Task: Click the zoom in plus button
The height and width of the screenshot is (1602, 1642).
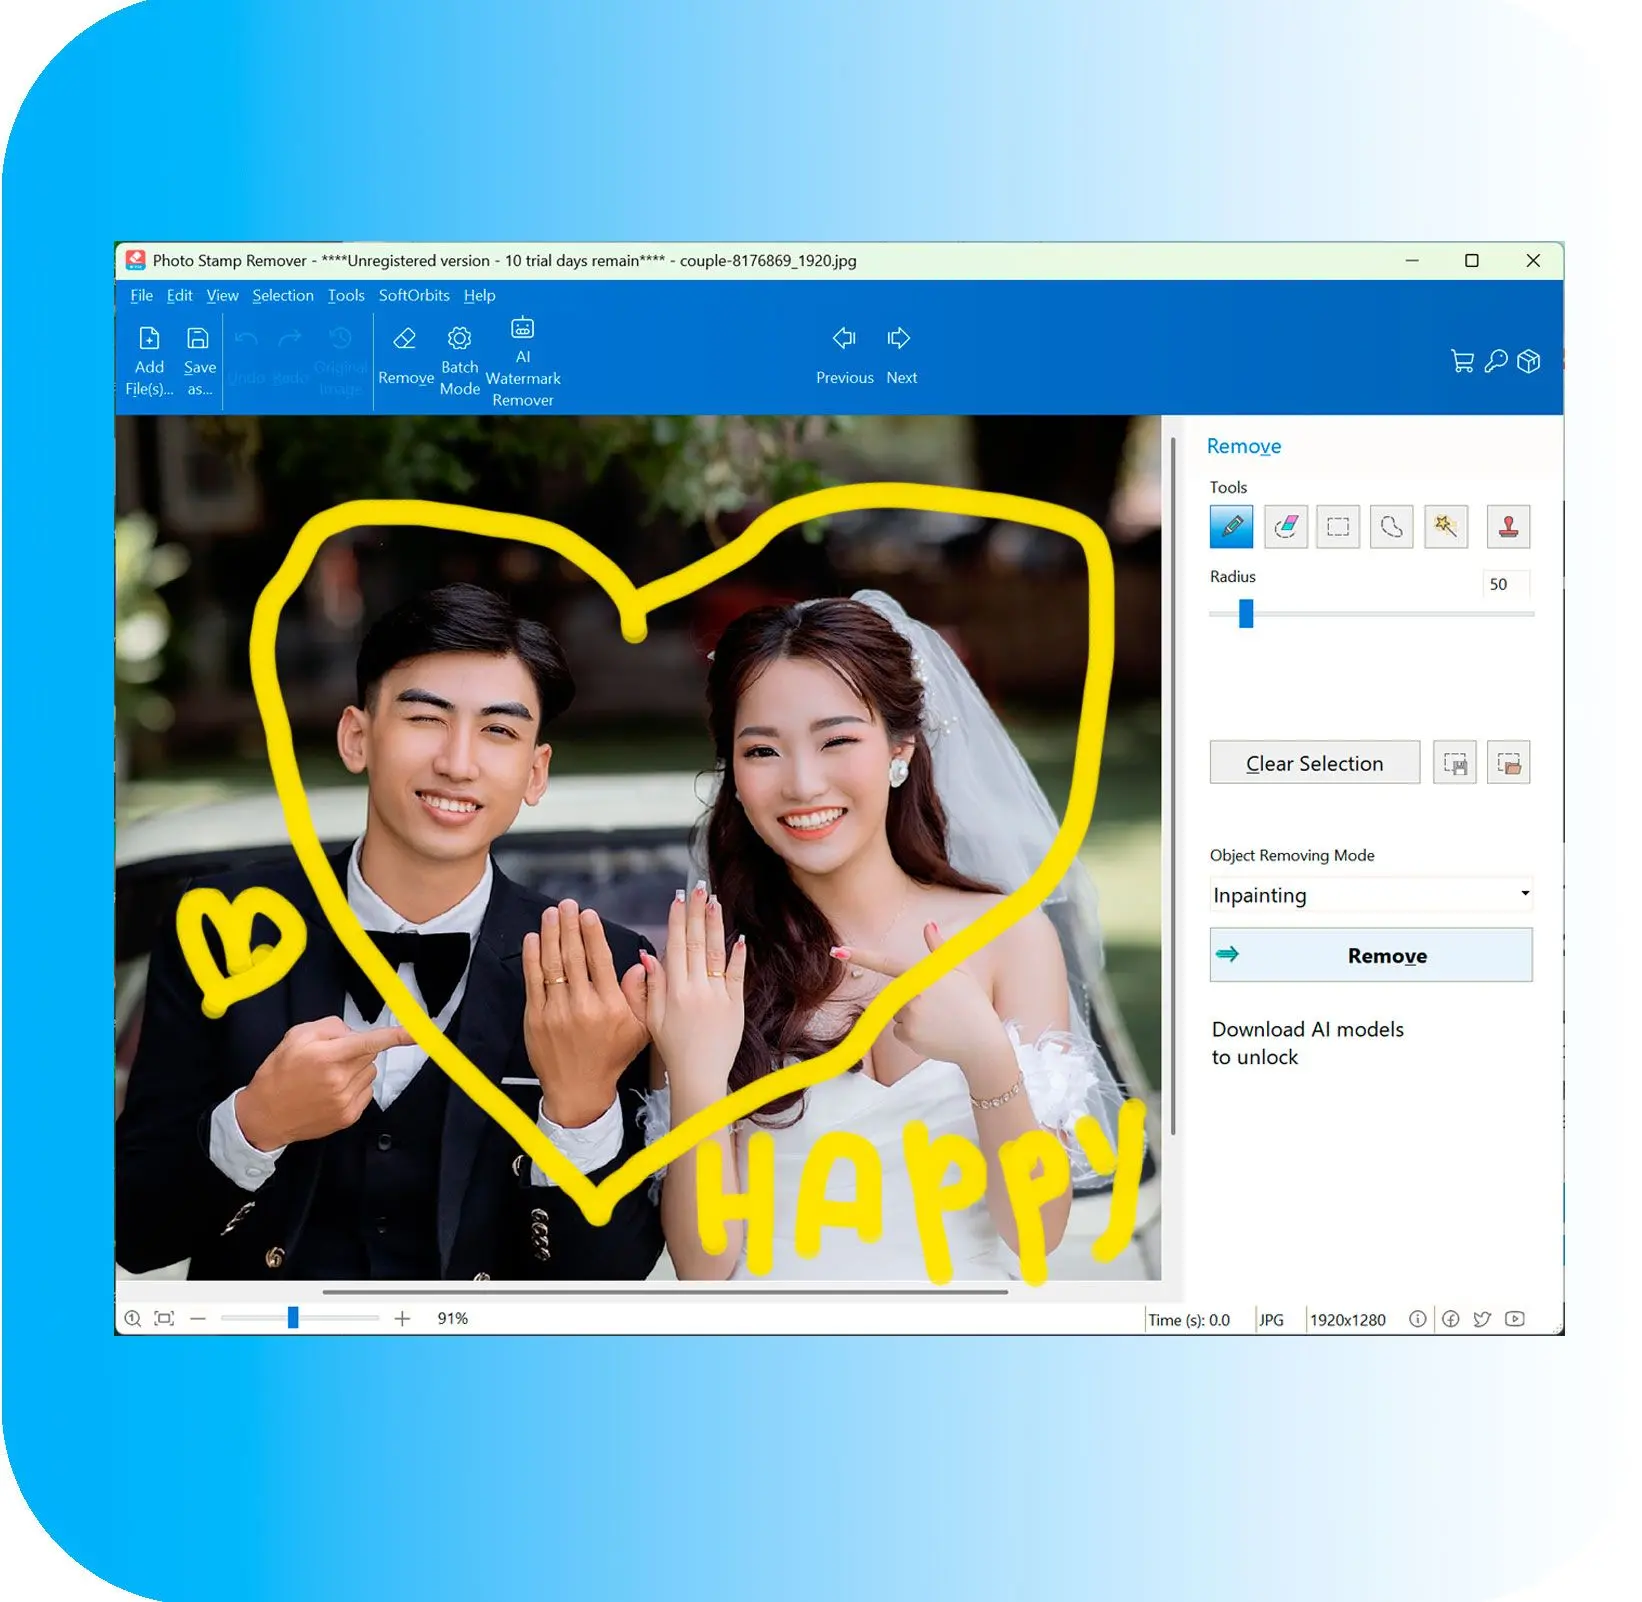Action: point(402,1319)
